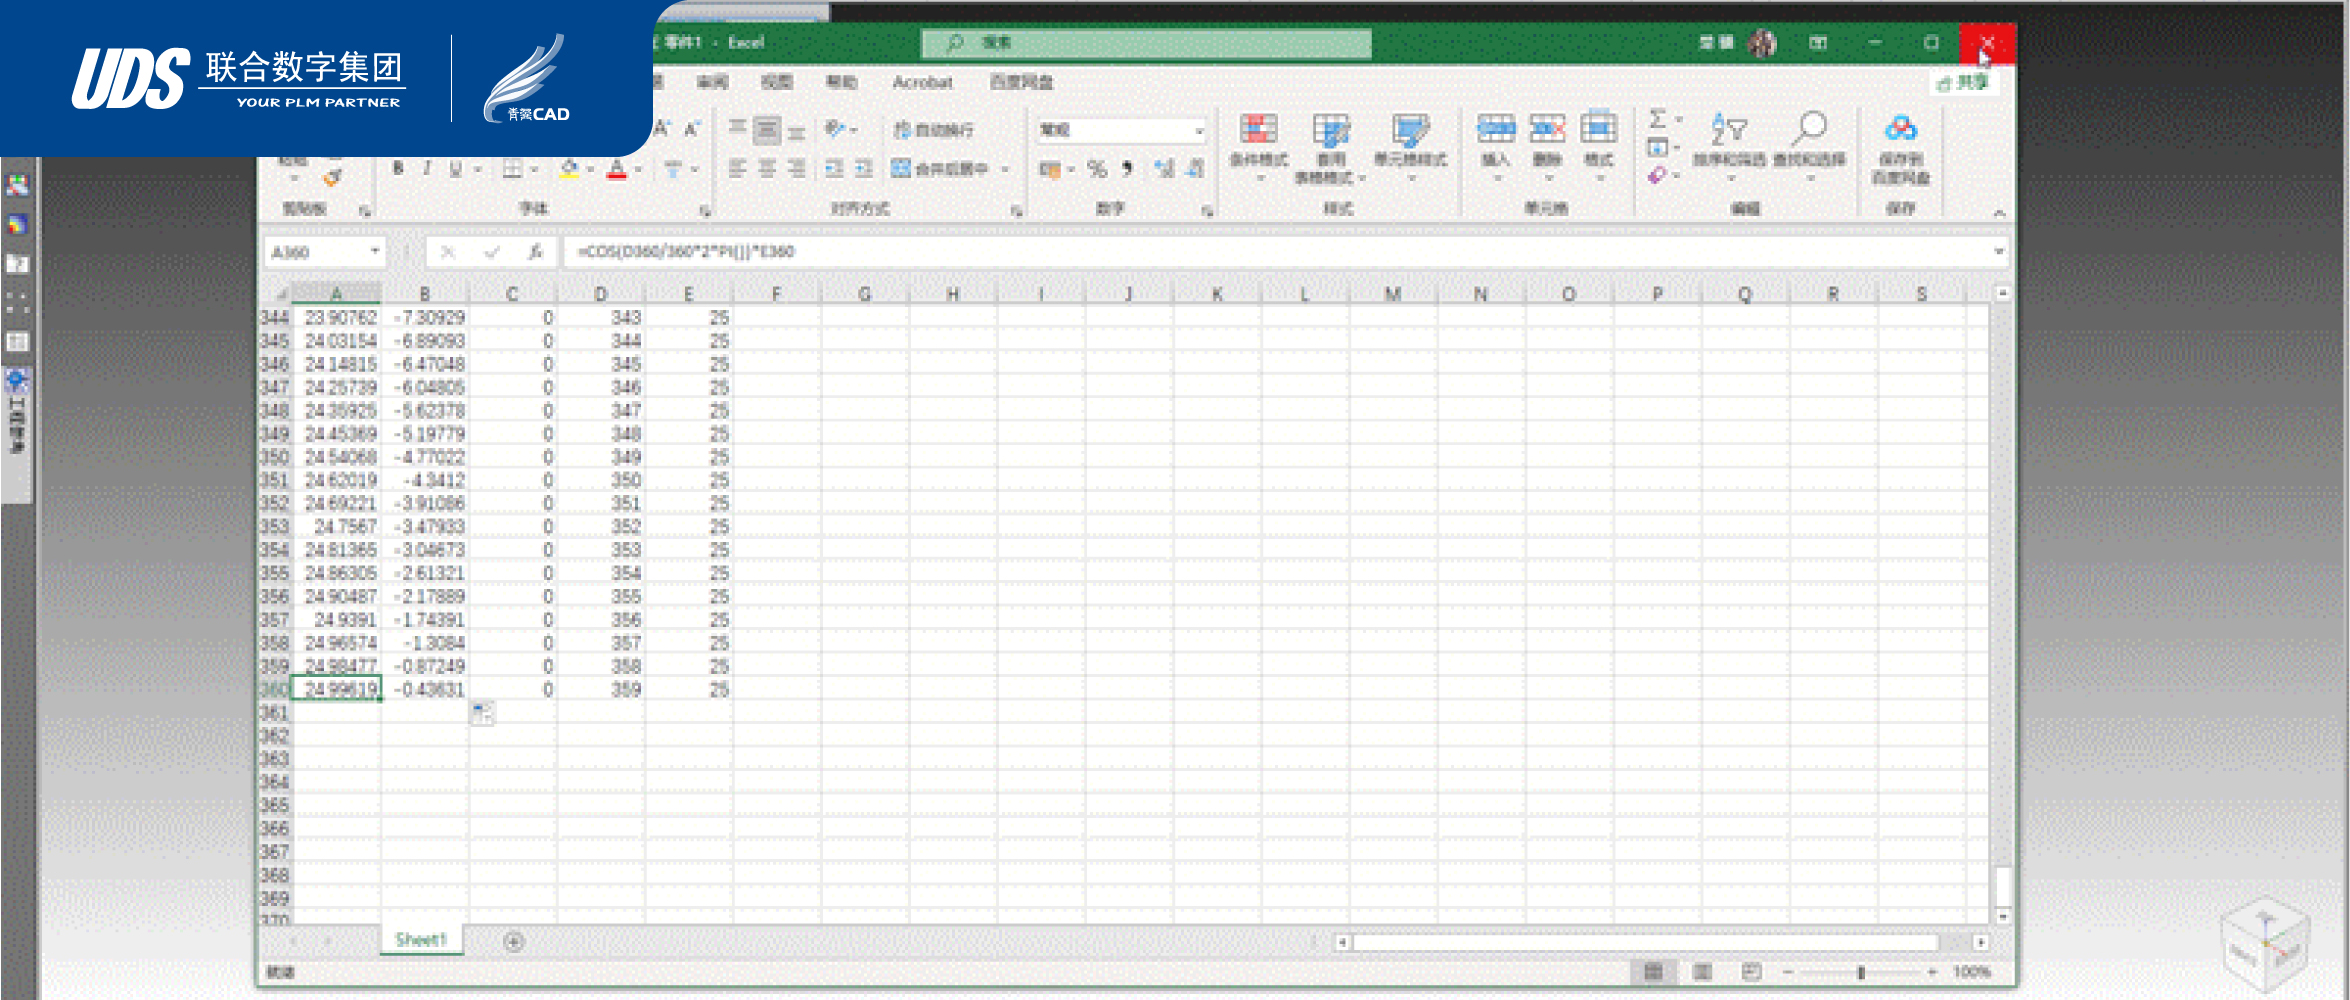2350x1000 pixels.
Task: Expand the formula bar
Action: coord(1998,252)
